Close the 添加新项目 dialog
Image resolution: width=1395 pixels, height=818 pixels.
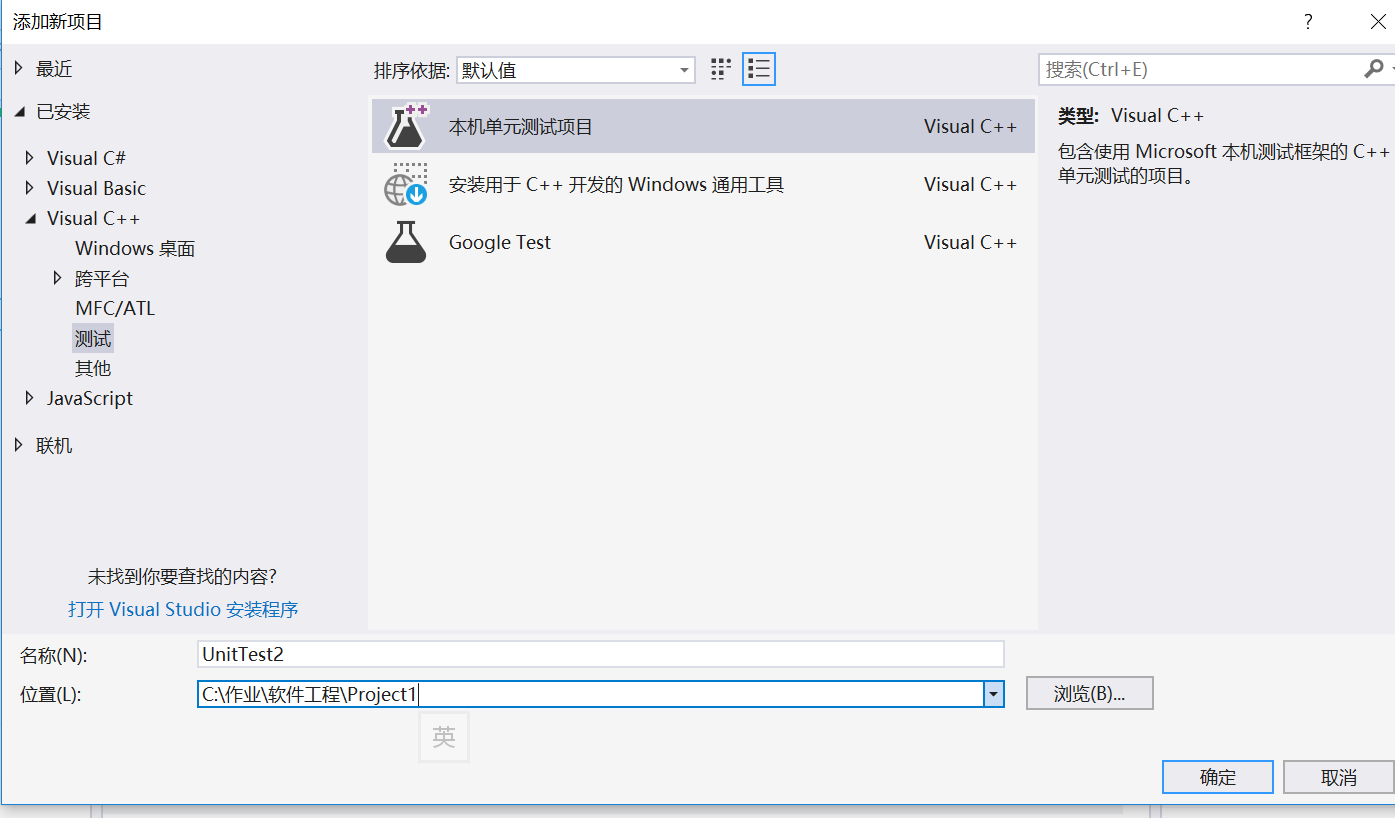coord(1377,22)
